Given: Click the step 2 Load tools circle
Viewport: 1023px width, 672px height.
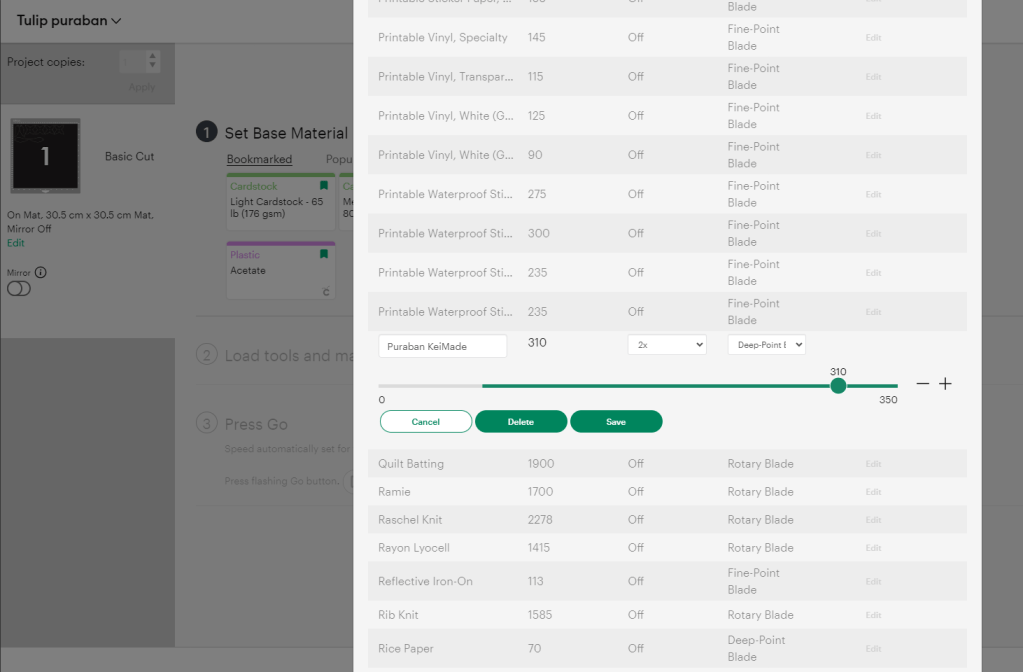Looking at the screenshot, I should pos(206,355).
